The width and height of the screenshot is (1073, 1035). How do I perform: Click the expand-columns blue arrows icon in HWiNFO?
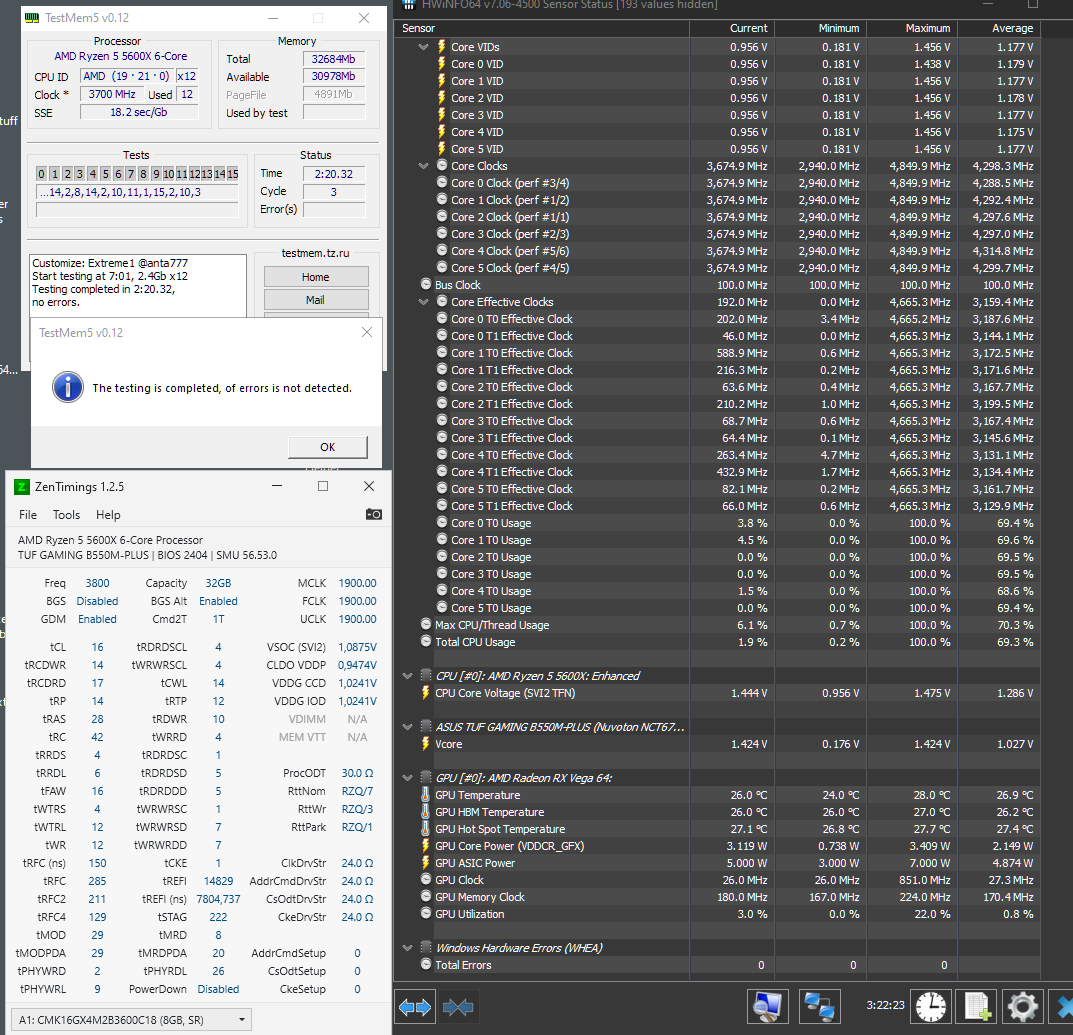tap(415, 1007)
